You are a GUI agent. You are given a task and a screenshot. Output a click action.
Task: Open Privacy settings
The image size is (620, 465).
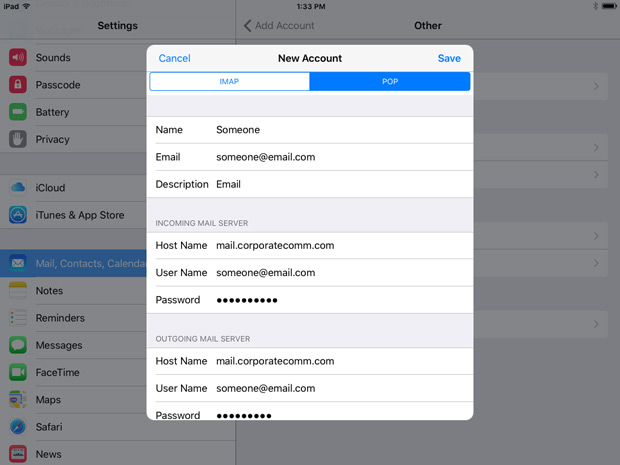[x=73, y=139]
